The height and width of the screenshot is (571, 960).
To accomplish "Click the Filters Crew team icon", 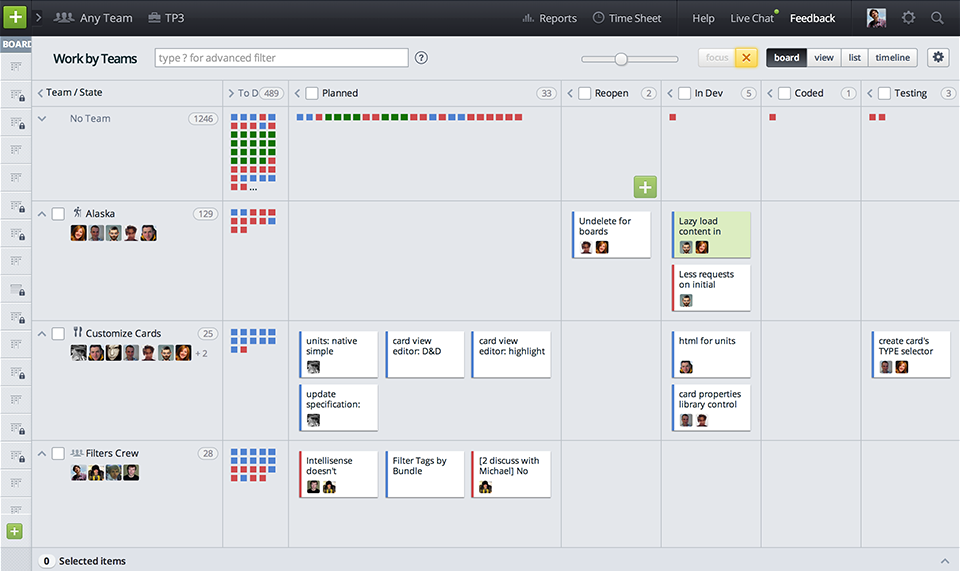I will tap(77, 453).
